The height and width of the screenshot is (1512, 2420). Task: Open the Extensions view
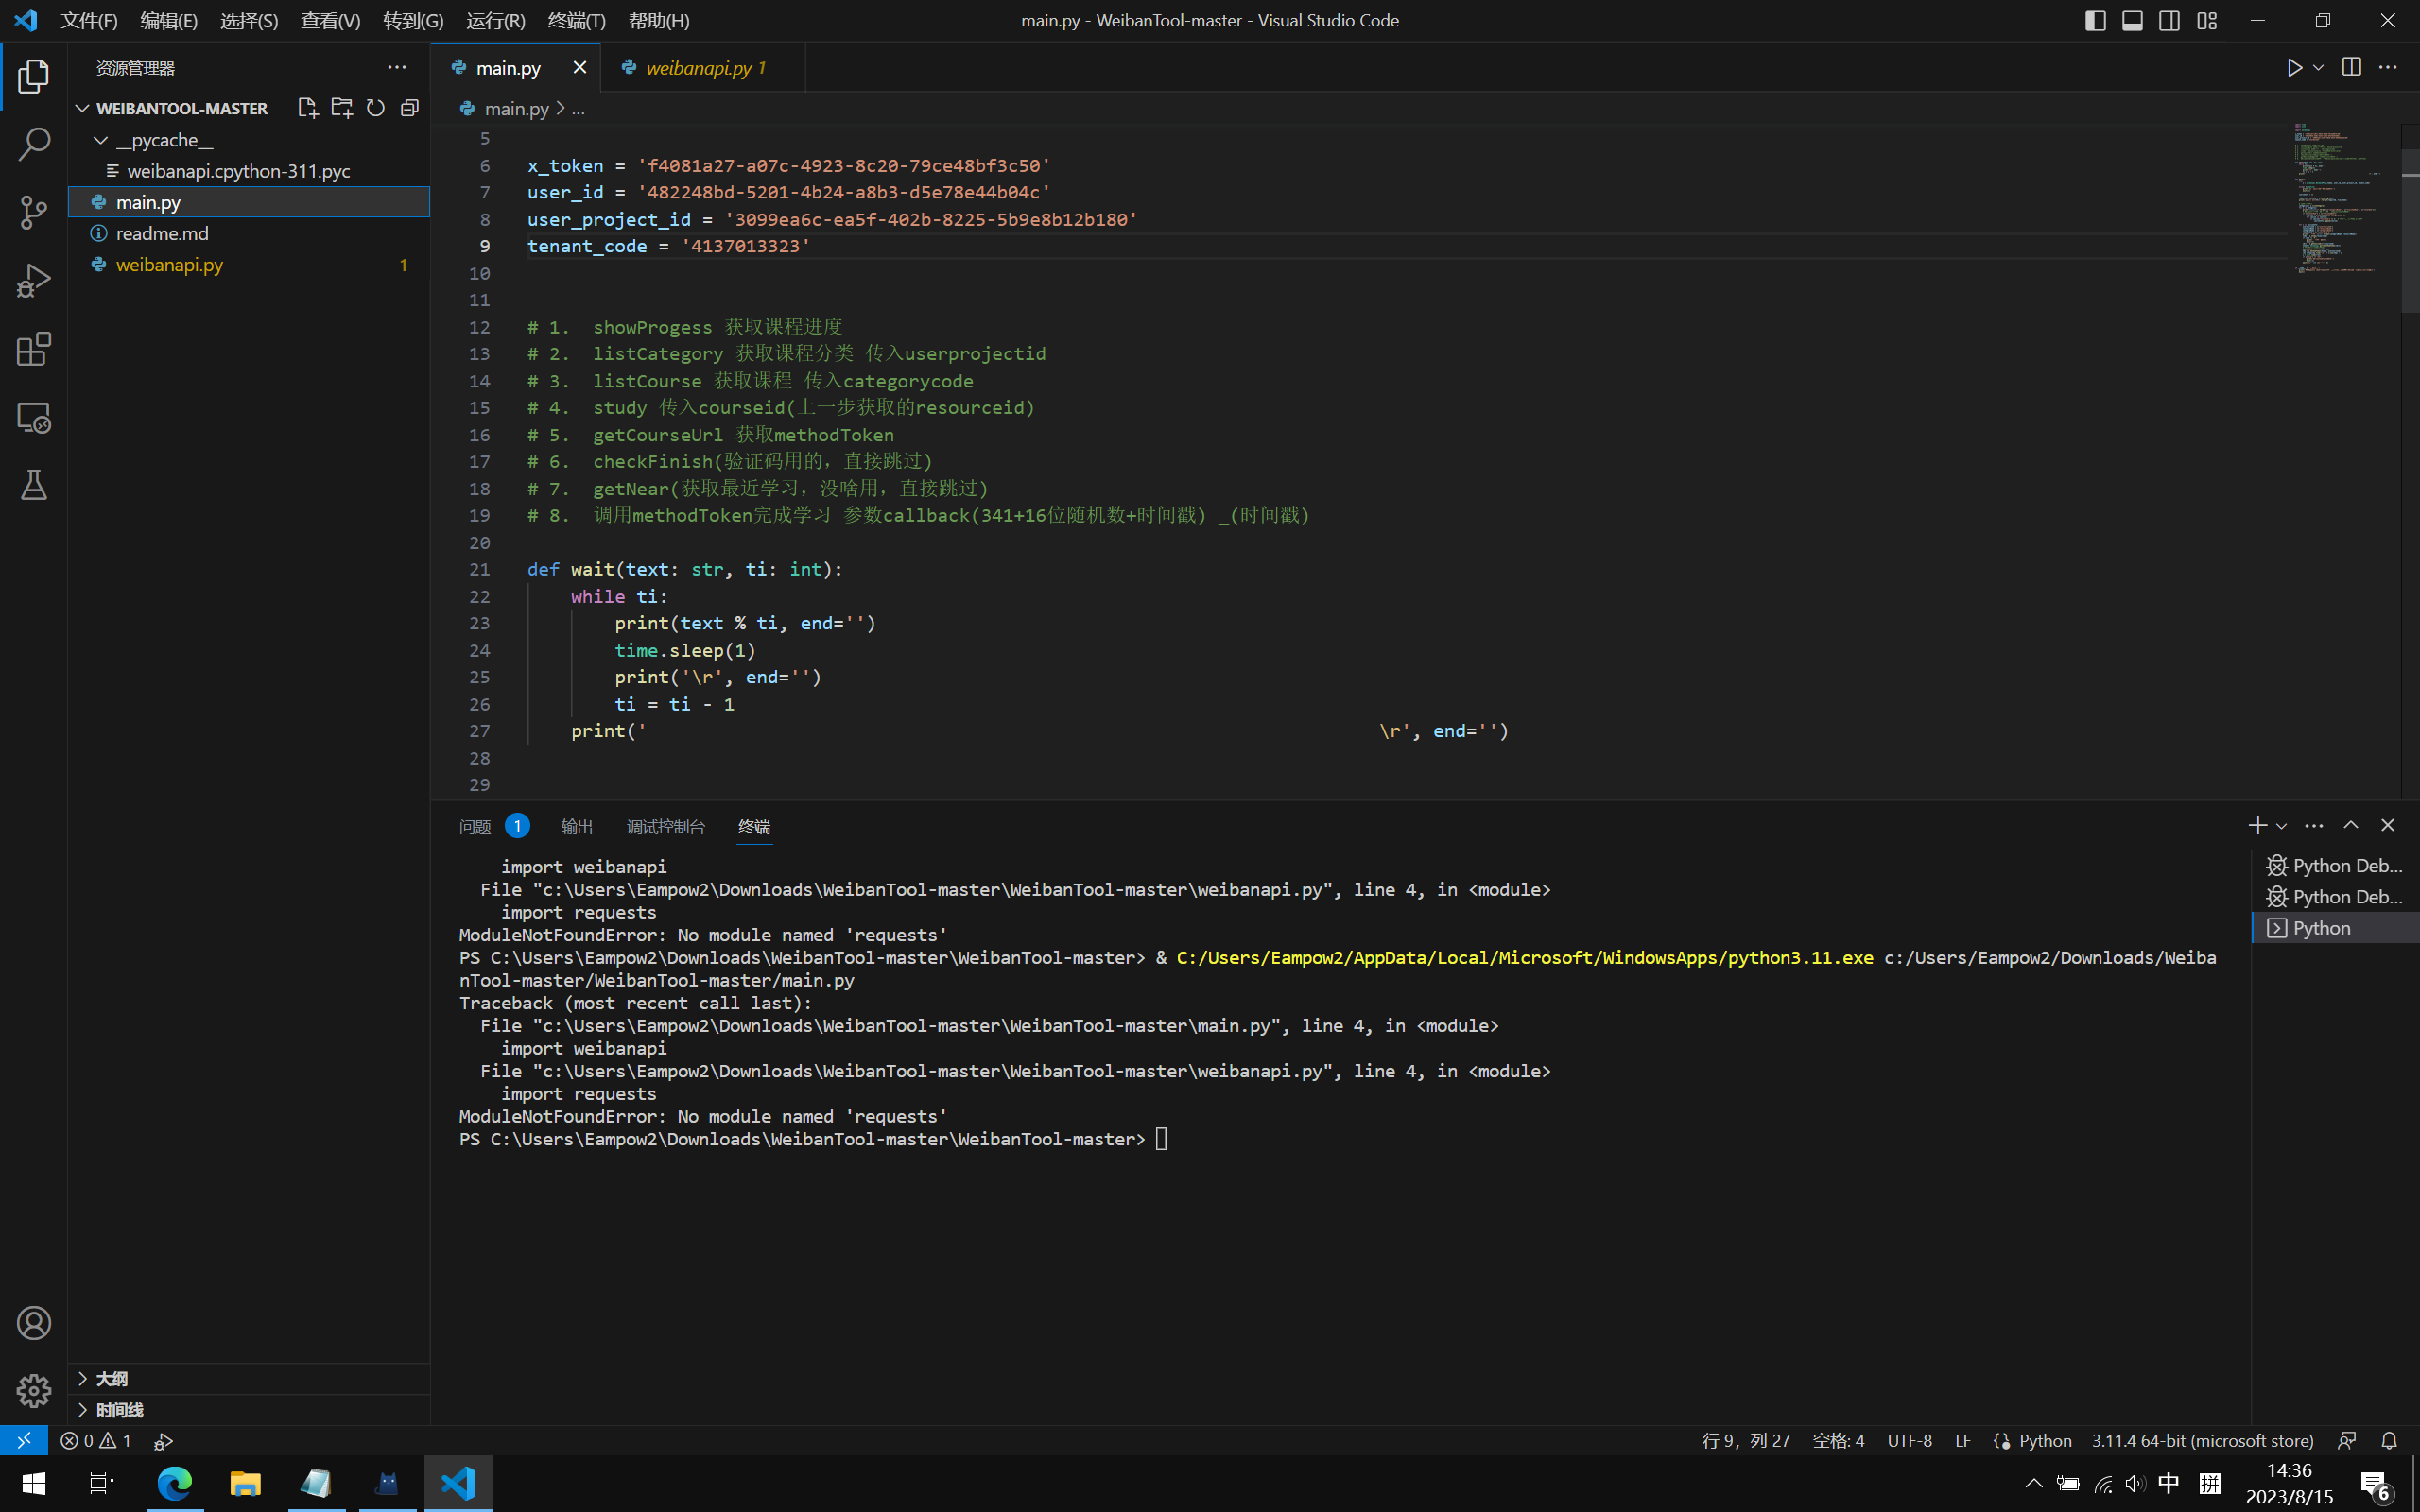pyautogui.click(x=33, y=349)
